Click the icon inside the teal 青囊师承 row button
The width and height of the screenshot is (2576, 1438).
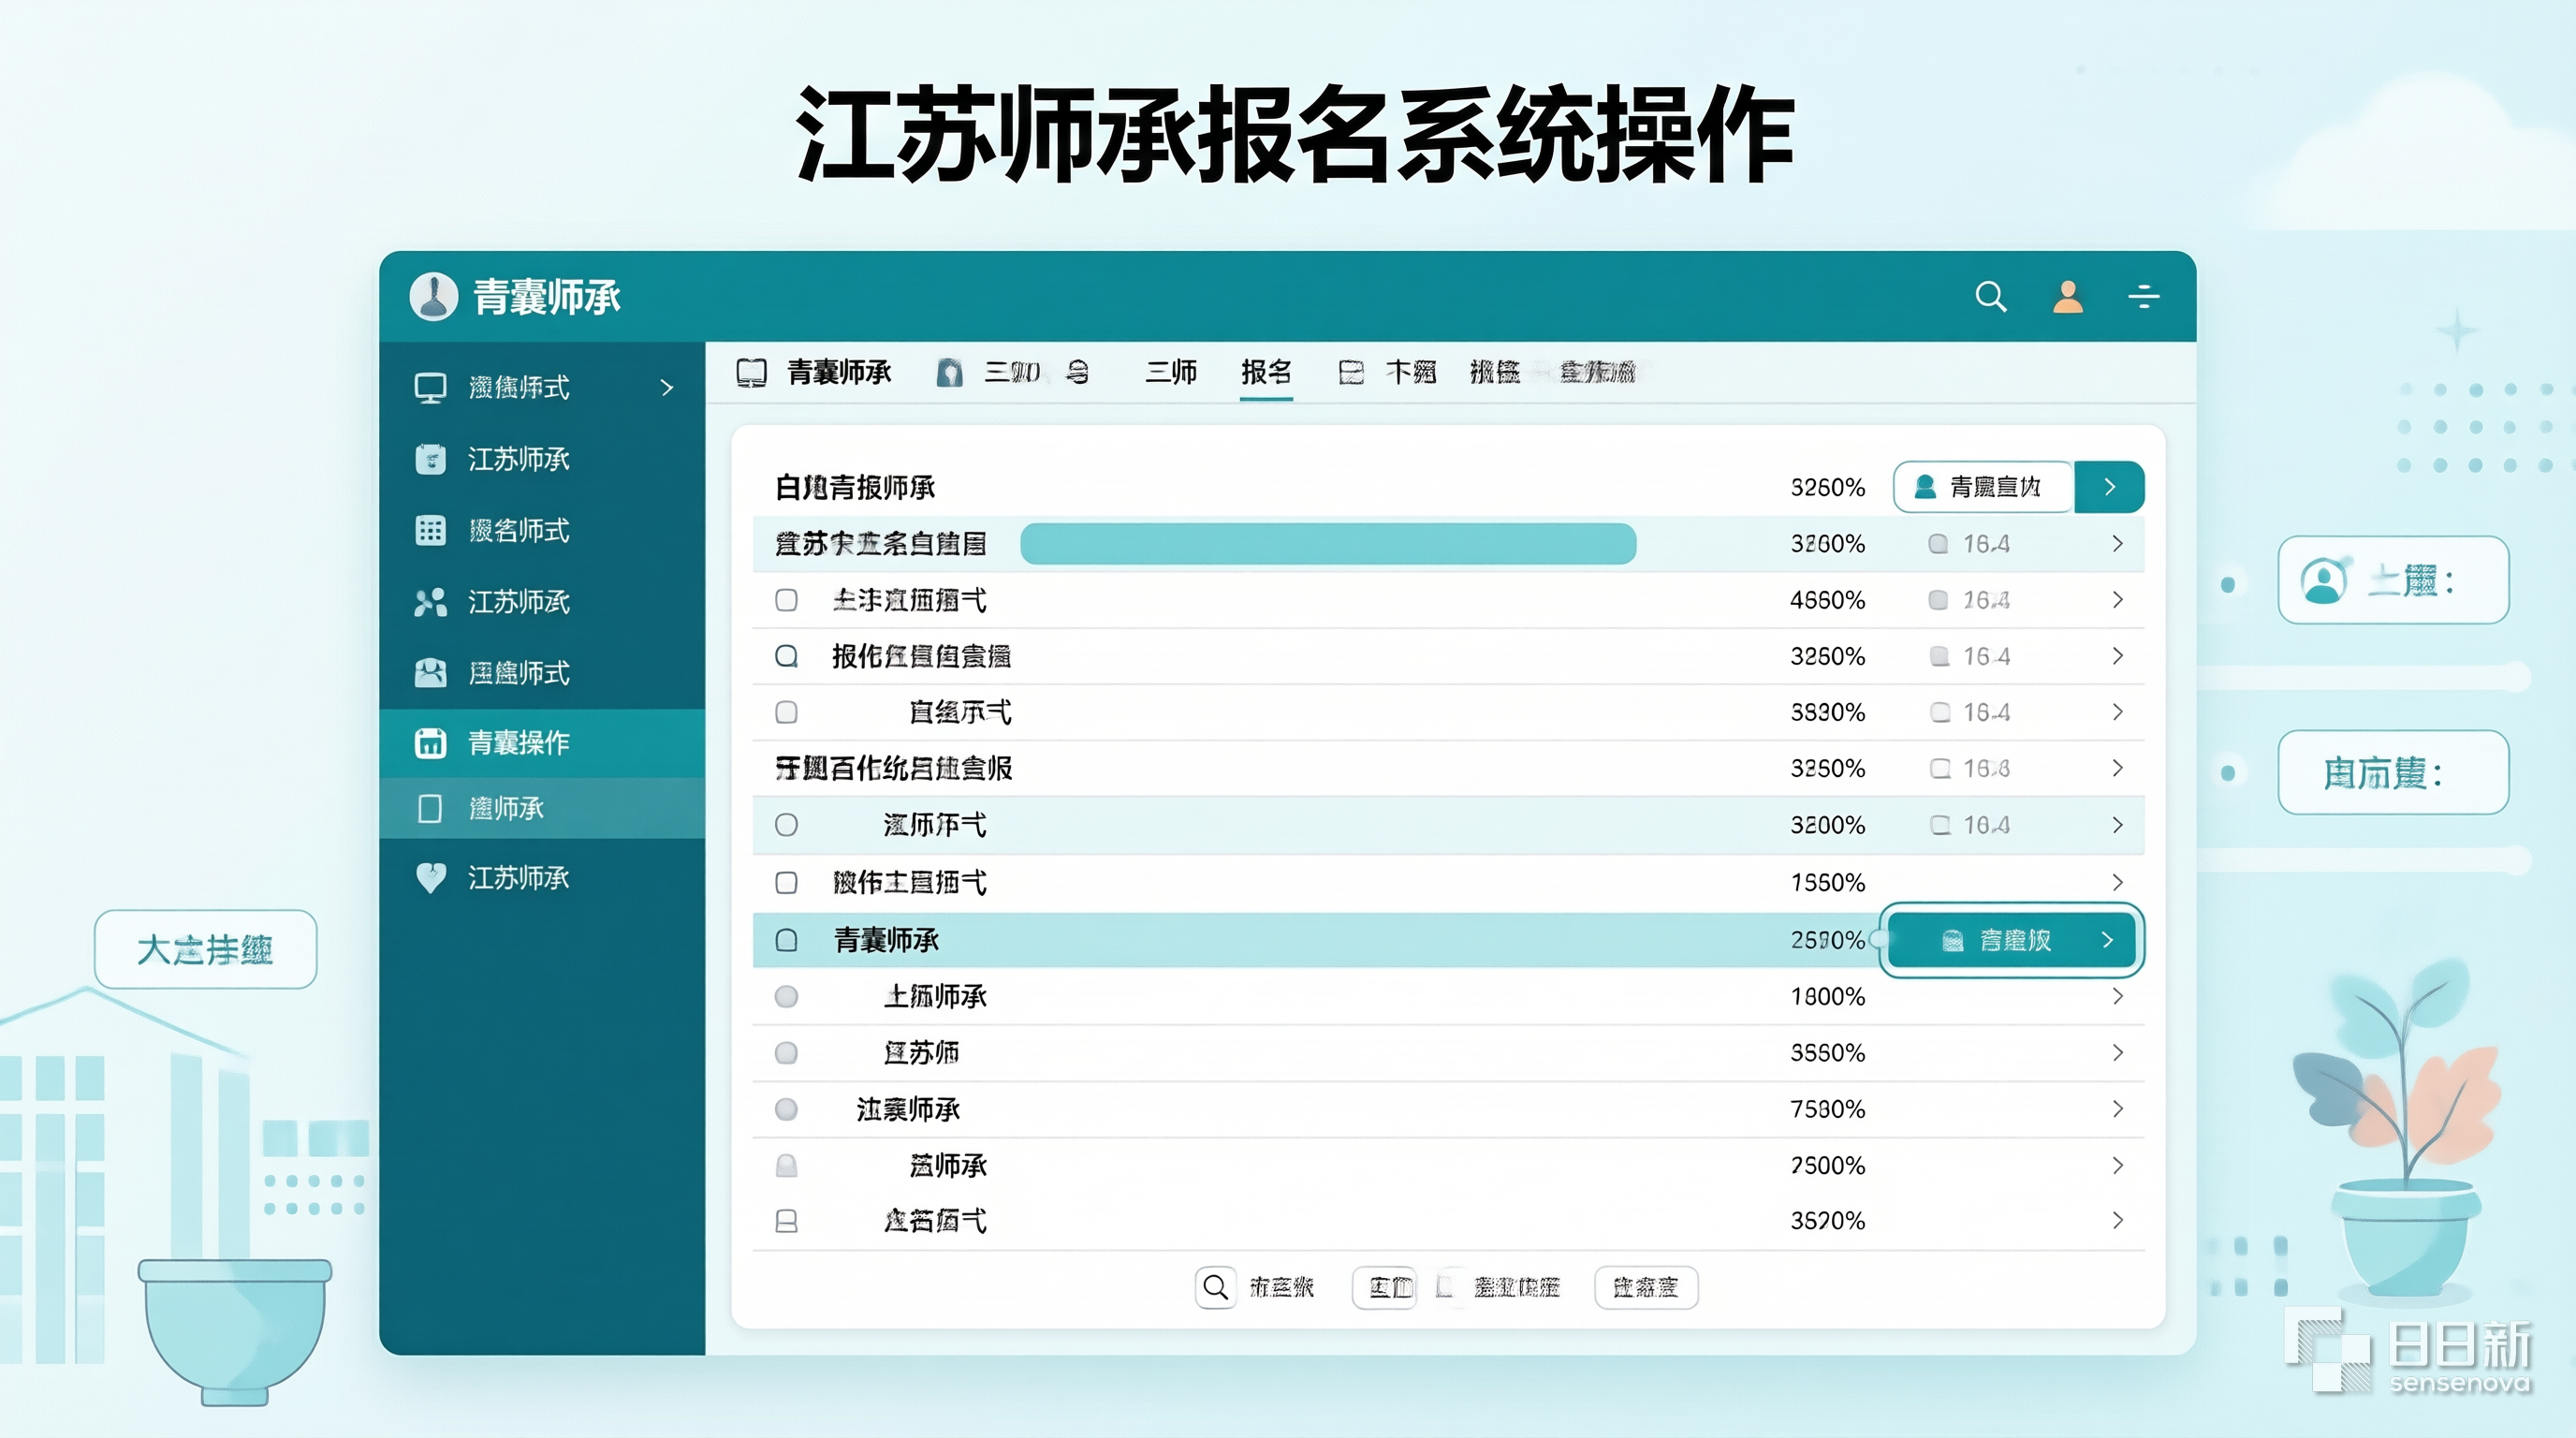pyautogui.click(x=1952, y=941)
